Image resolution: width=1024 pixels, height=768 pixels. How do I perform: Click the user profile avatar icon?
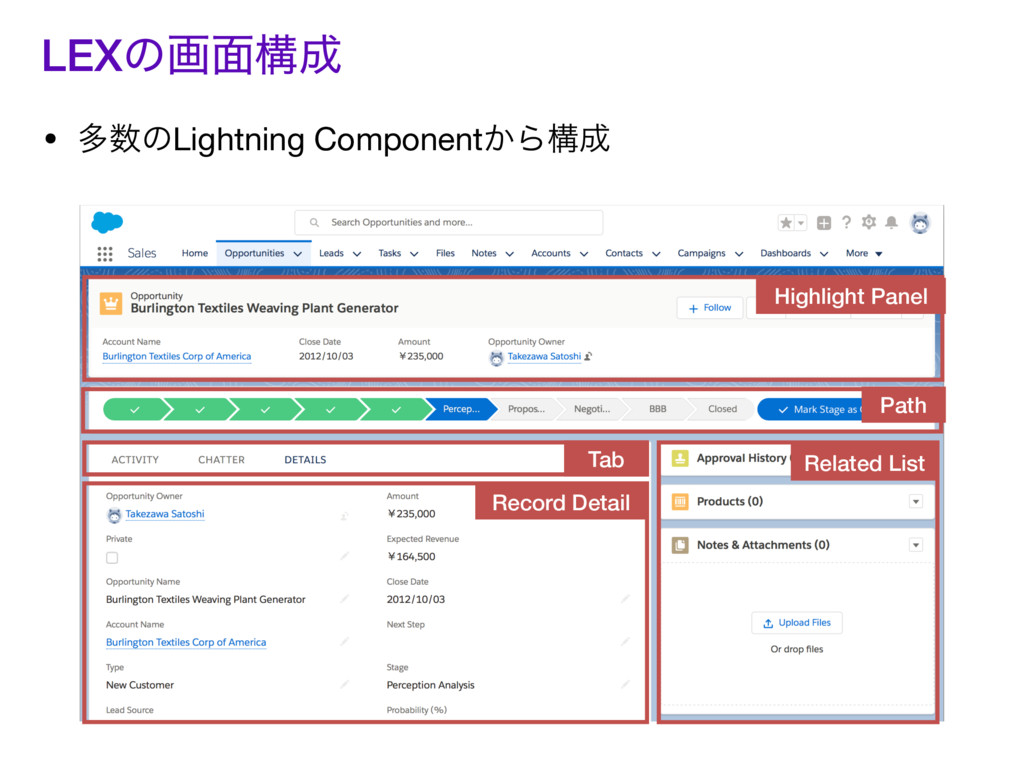[920, 223]
